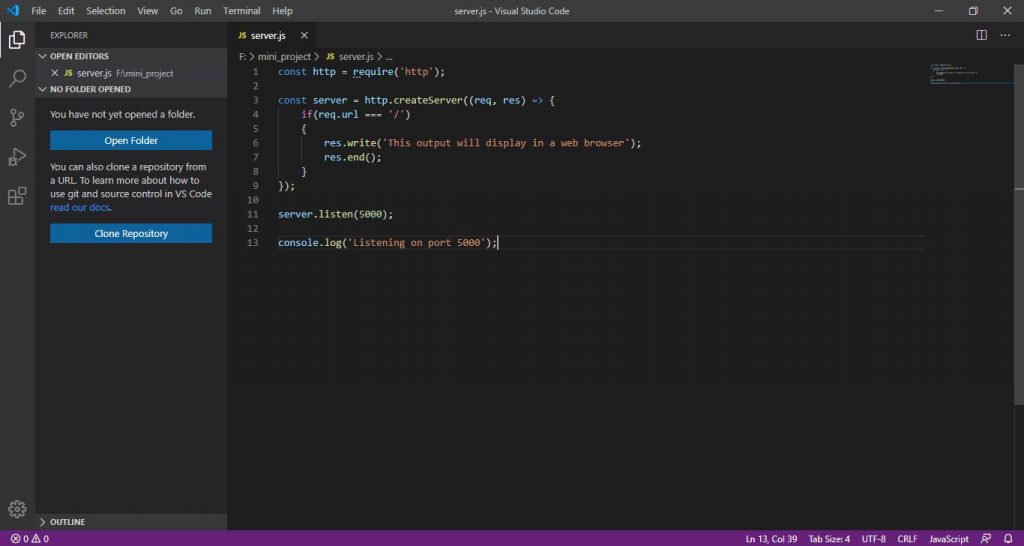Select server.js in Open Editors
Image resolution: width=1024 pixels, height=546 pixels.
coord(131,73)
